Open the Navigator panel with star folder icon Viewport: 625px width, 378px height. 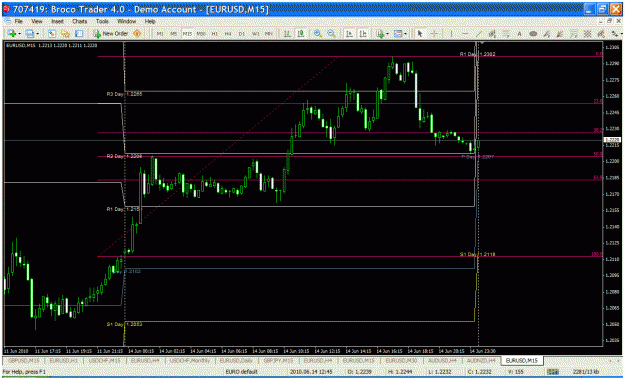(65, 34)
